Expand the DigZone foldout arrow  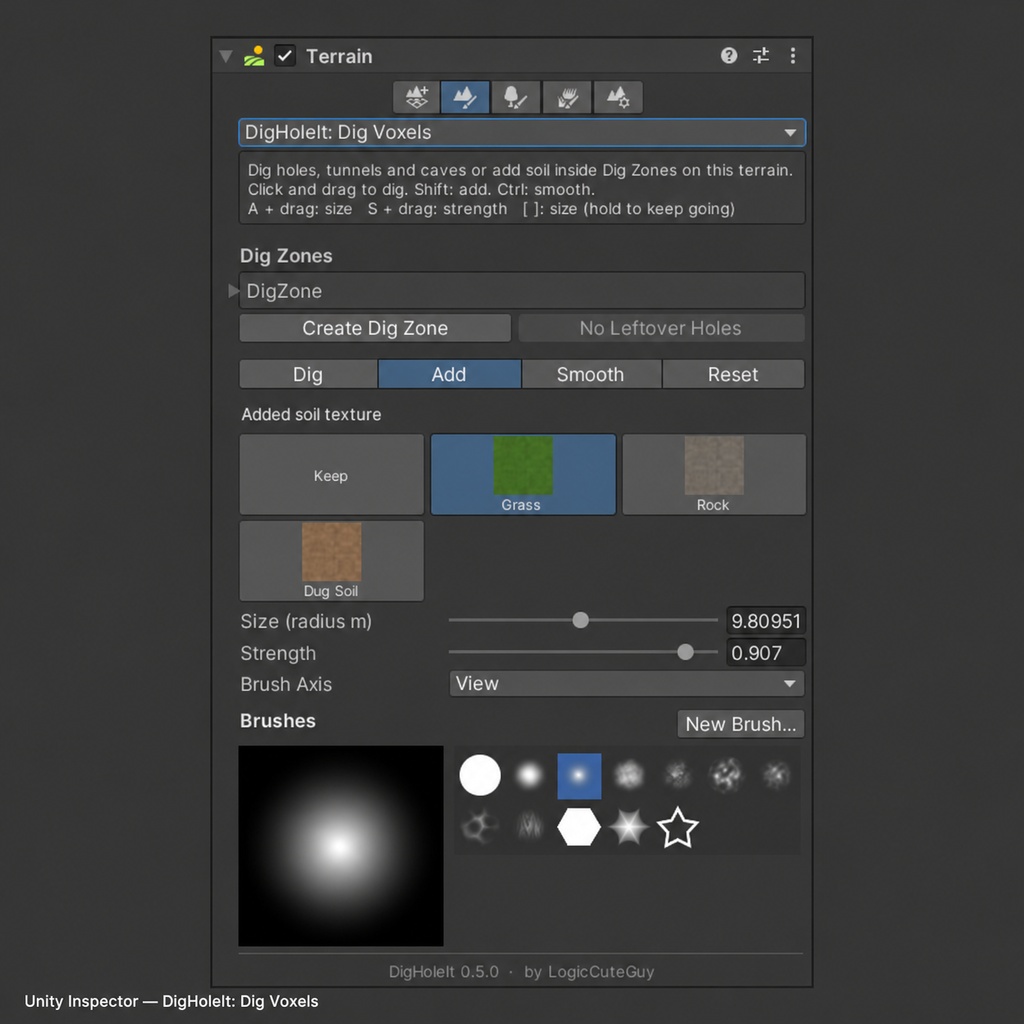pyautogui.click(x=233, y=291)
